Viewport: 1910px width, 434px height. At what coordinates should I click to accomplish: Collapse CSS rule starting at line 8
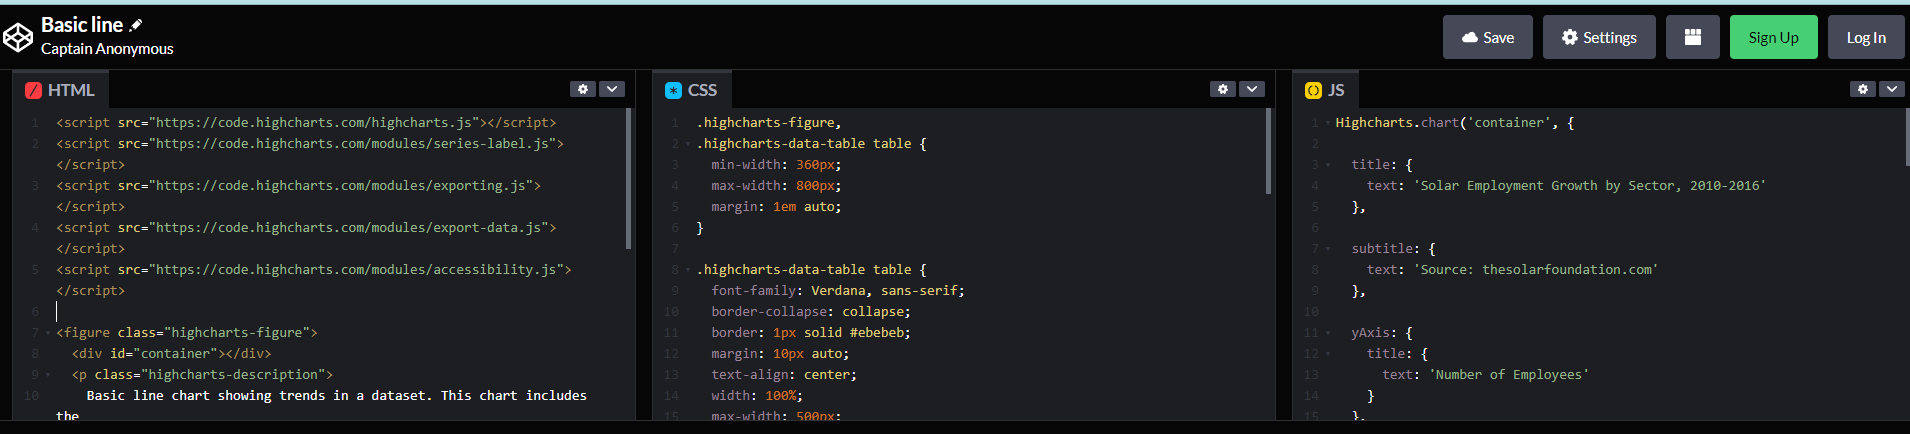[x=687, y=270]
